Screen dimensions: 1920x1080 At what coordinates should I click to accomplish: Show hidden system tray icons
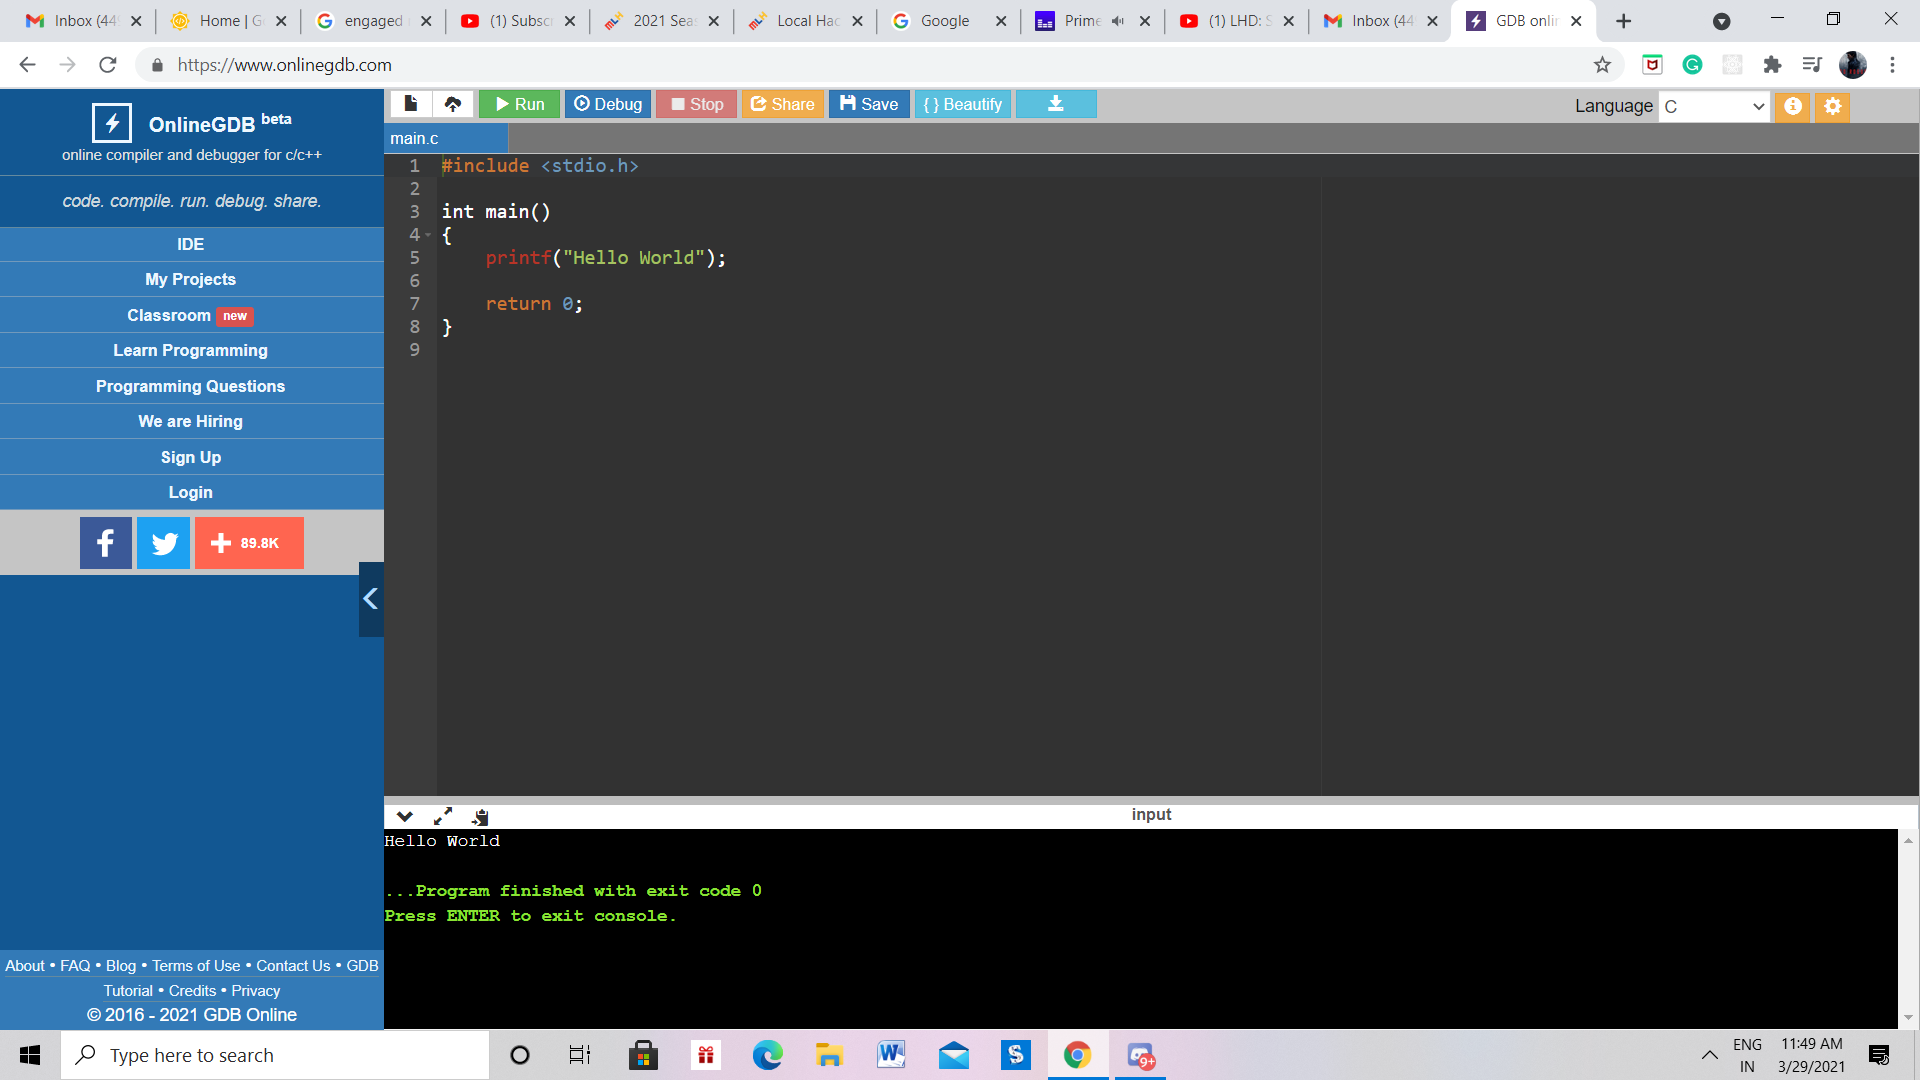coord(1709,1055)
